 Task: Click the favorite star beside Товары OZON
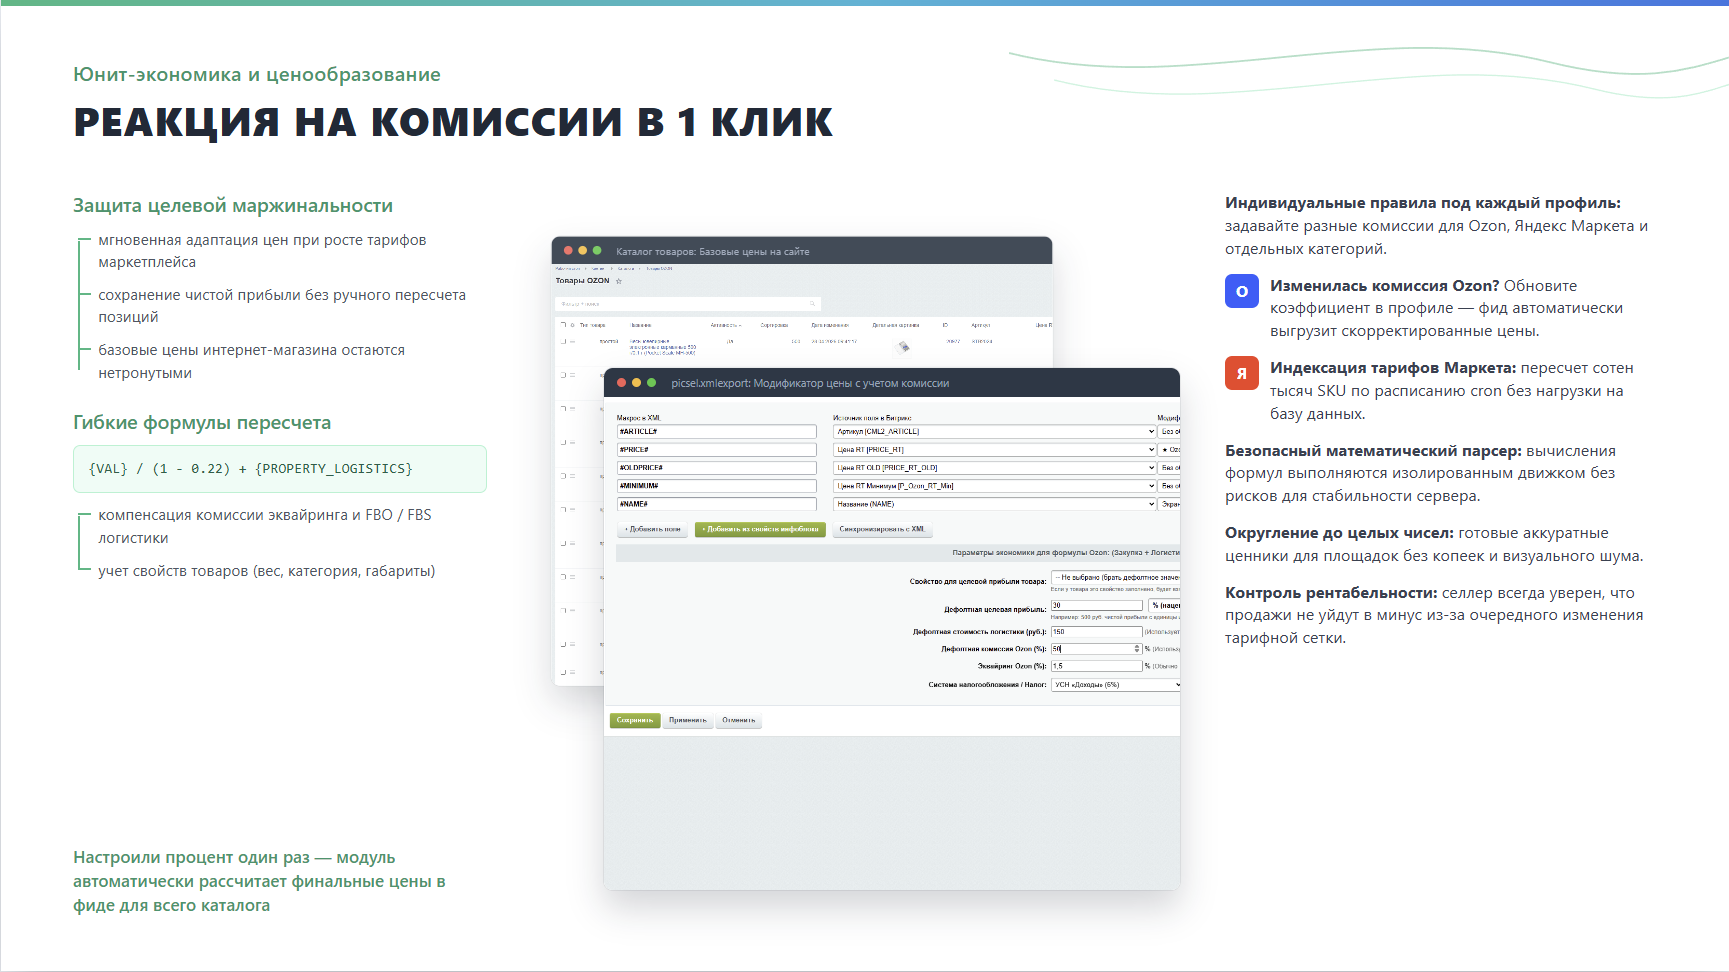[619, 281]
